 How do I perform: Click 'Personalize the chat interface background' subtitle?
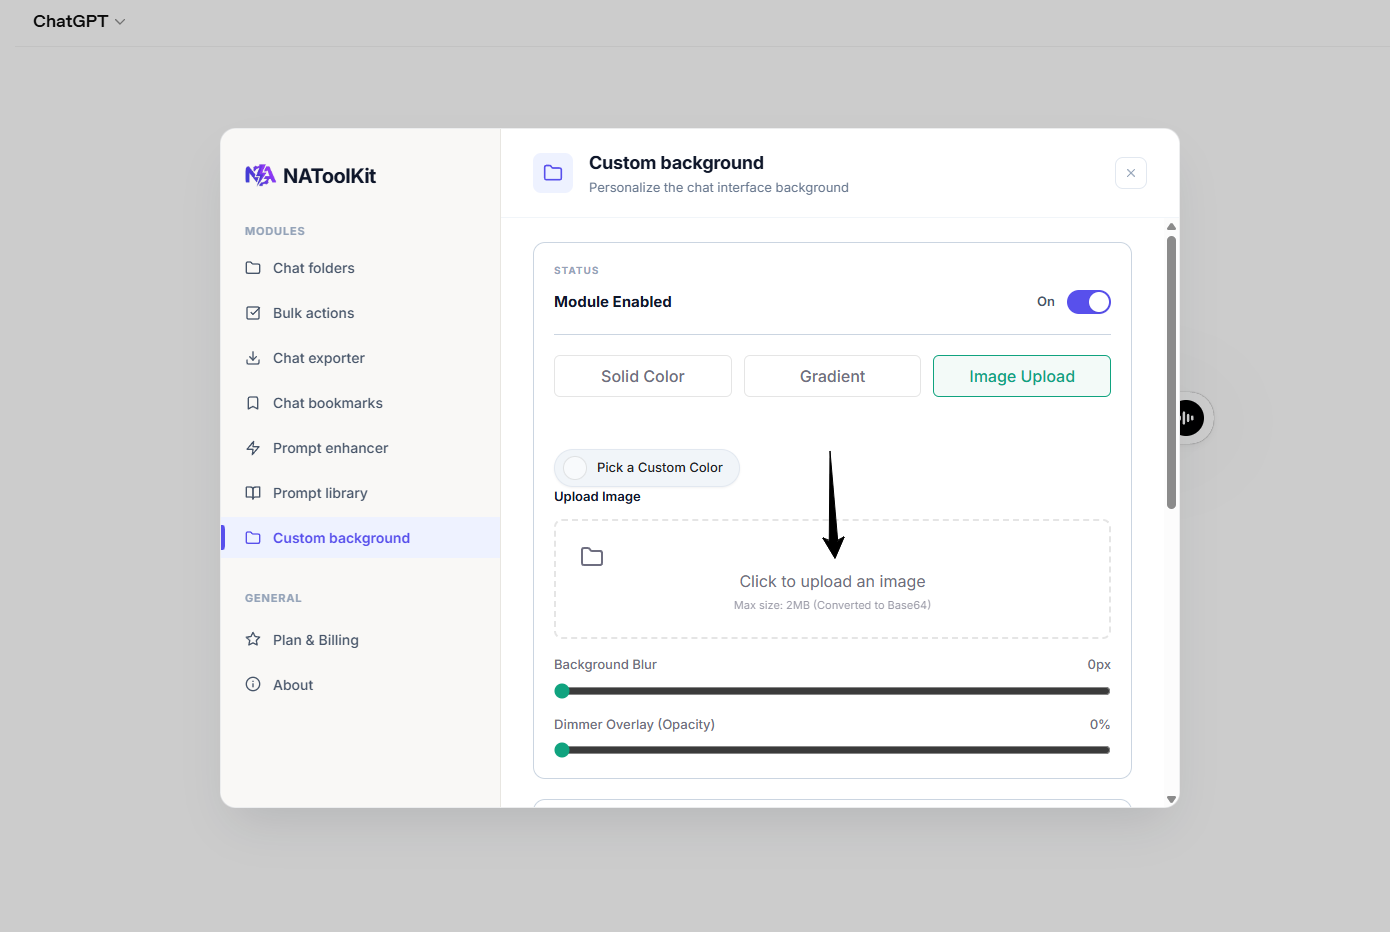pyautogui.click(x=719, y=188)
